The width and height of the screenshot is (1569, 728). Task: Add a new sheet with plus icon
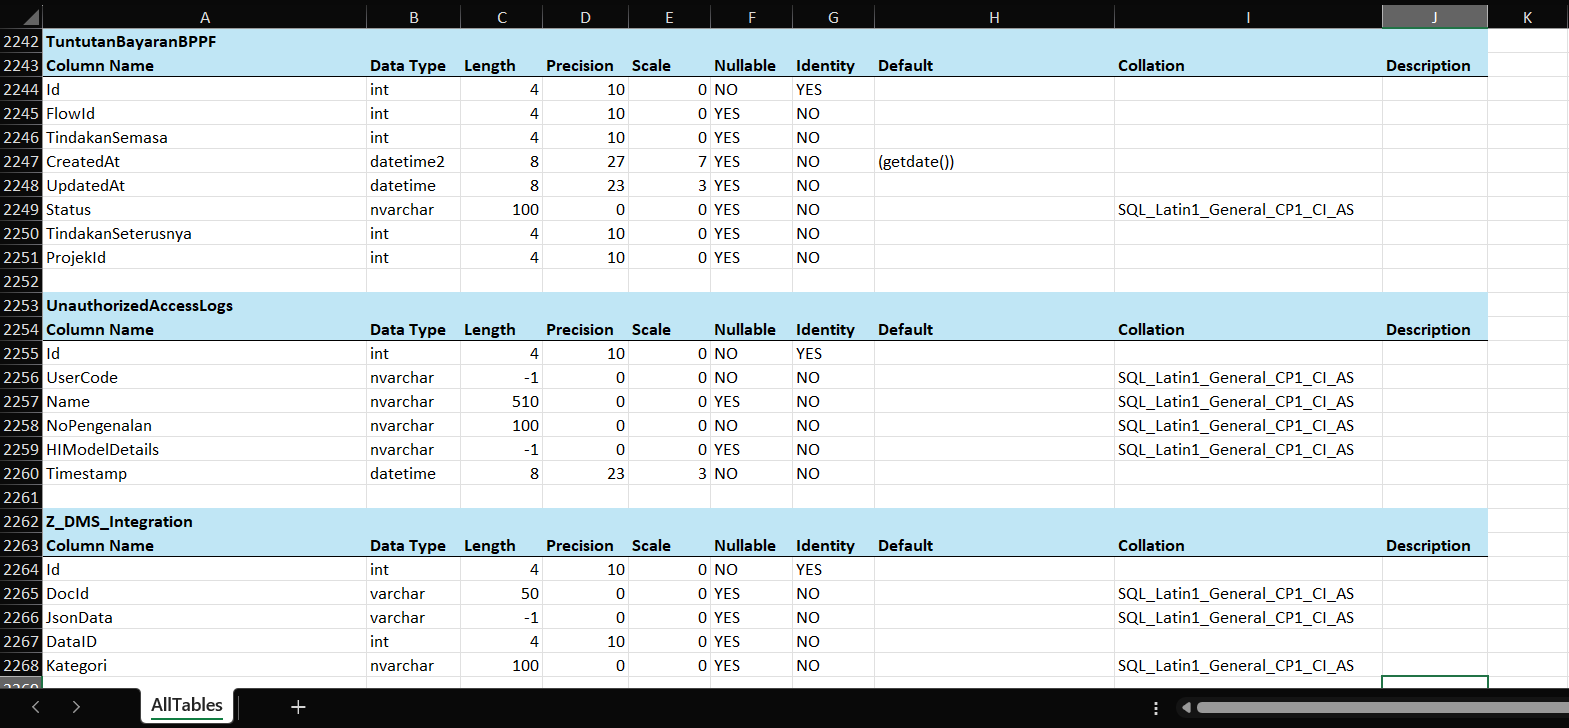[297, 707]
